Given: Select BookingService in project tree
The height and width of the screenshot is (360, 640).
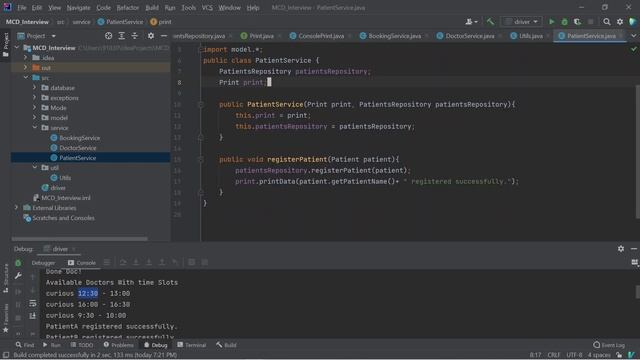Looking at the screenshot, I should (x=80, y=138).
